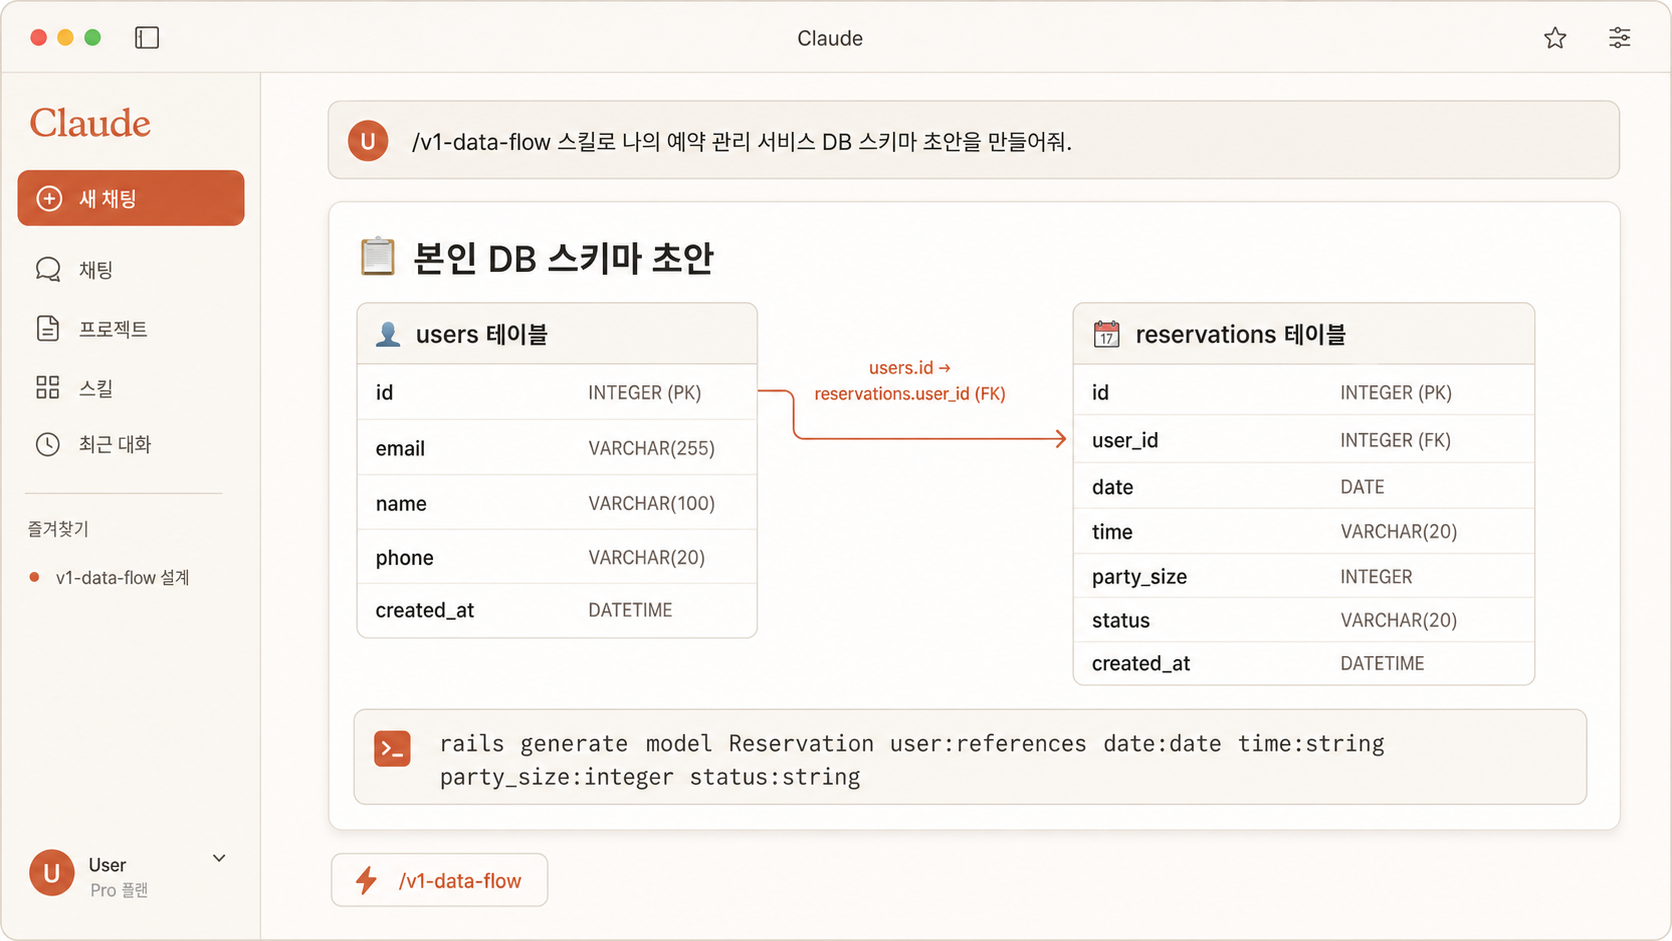
Task: Click the users 테이블 header
Action: pyautogui.click(x=557, y=334)
